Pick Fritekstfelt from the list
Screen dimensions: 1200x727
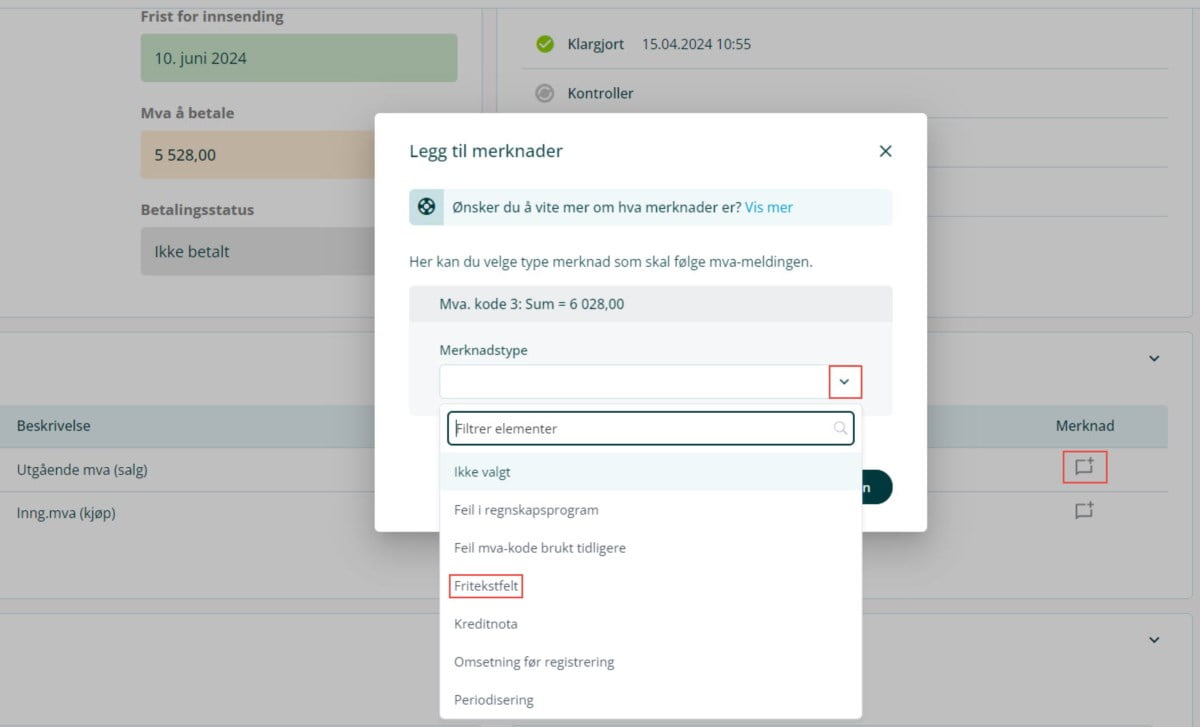[486, 586]
